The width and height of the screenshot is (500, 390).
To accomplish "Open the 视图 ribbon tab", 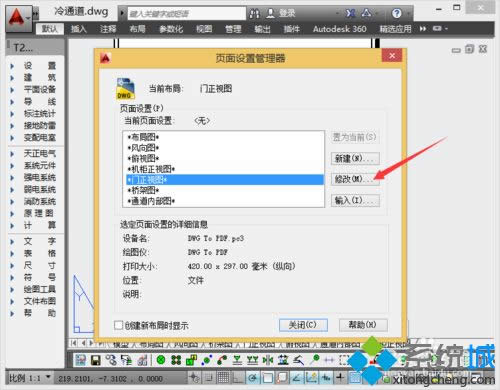I will coord(204,29).
